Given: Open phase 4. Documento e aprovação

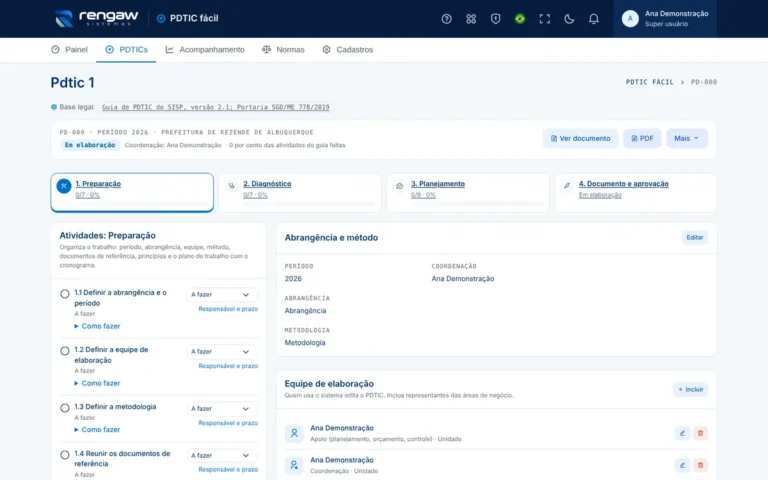Looking at the screenshot, I should [x=636, y=192].
